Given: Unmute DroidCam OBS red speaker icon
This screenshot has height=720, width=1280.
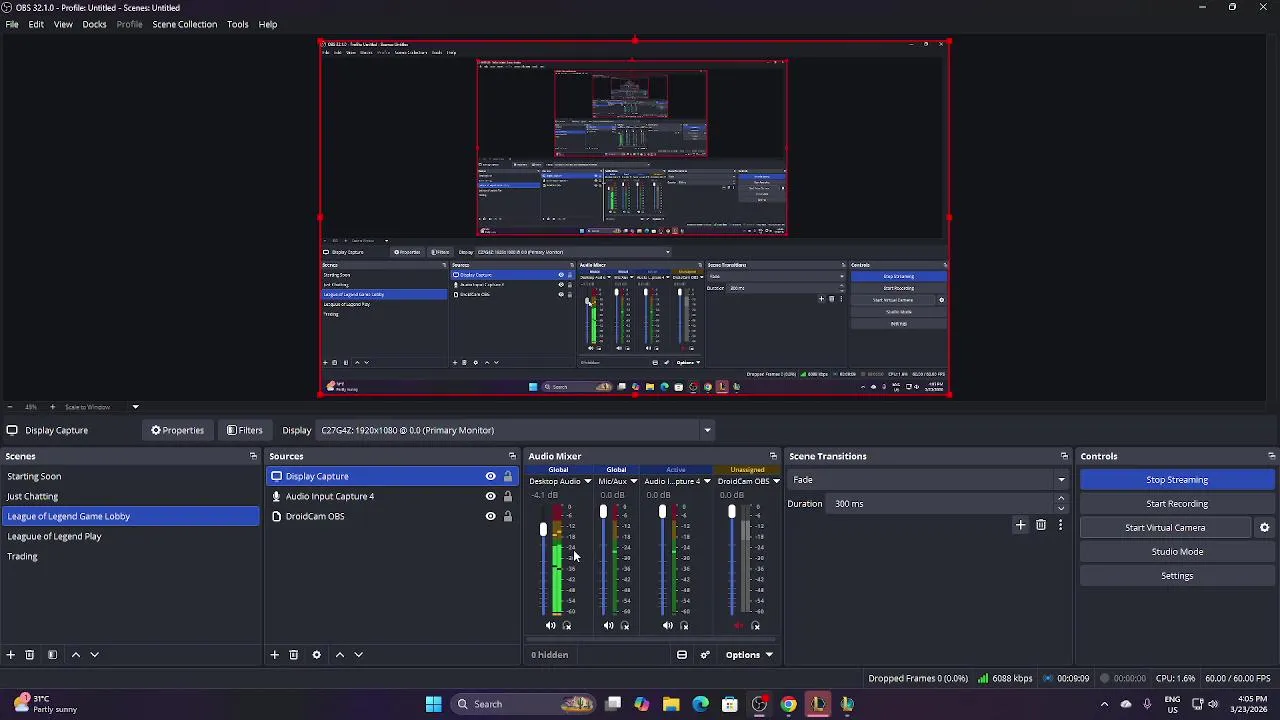Looking at the screenshot, I should point(739,626).
